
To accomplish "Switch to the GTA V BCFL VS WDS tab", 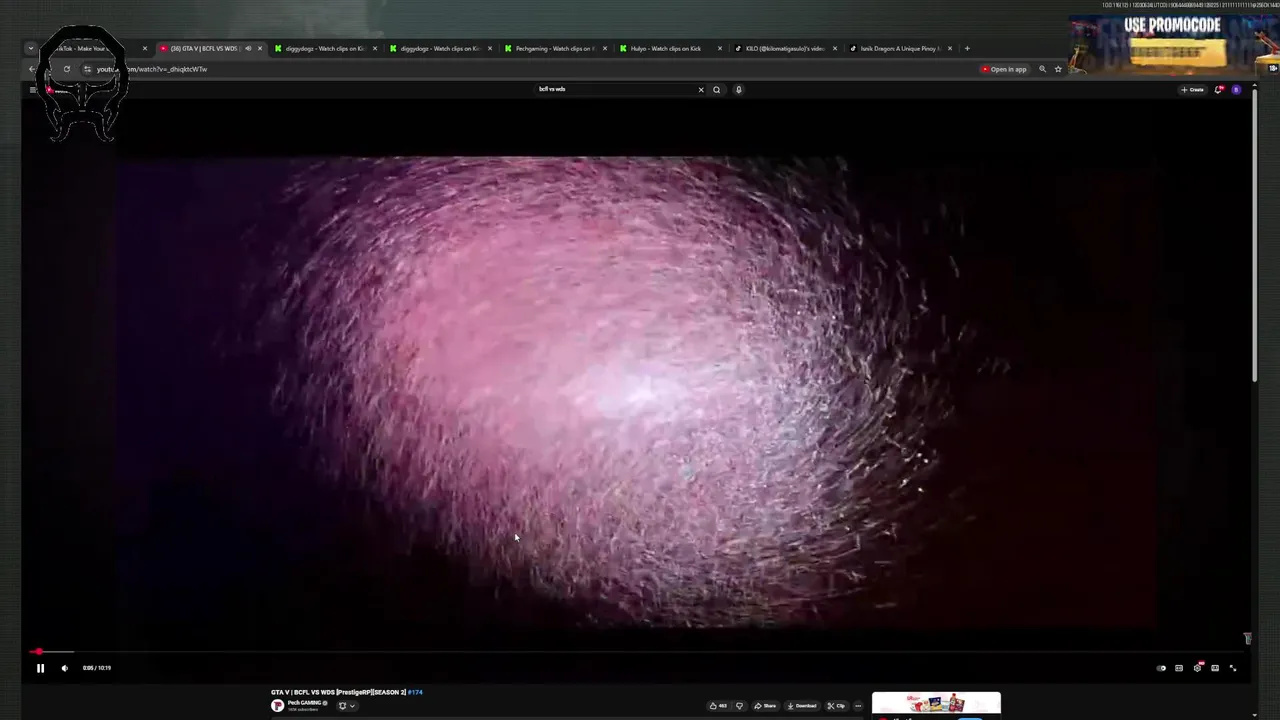I will click(x=204, y=48).
